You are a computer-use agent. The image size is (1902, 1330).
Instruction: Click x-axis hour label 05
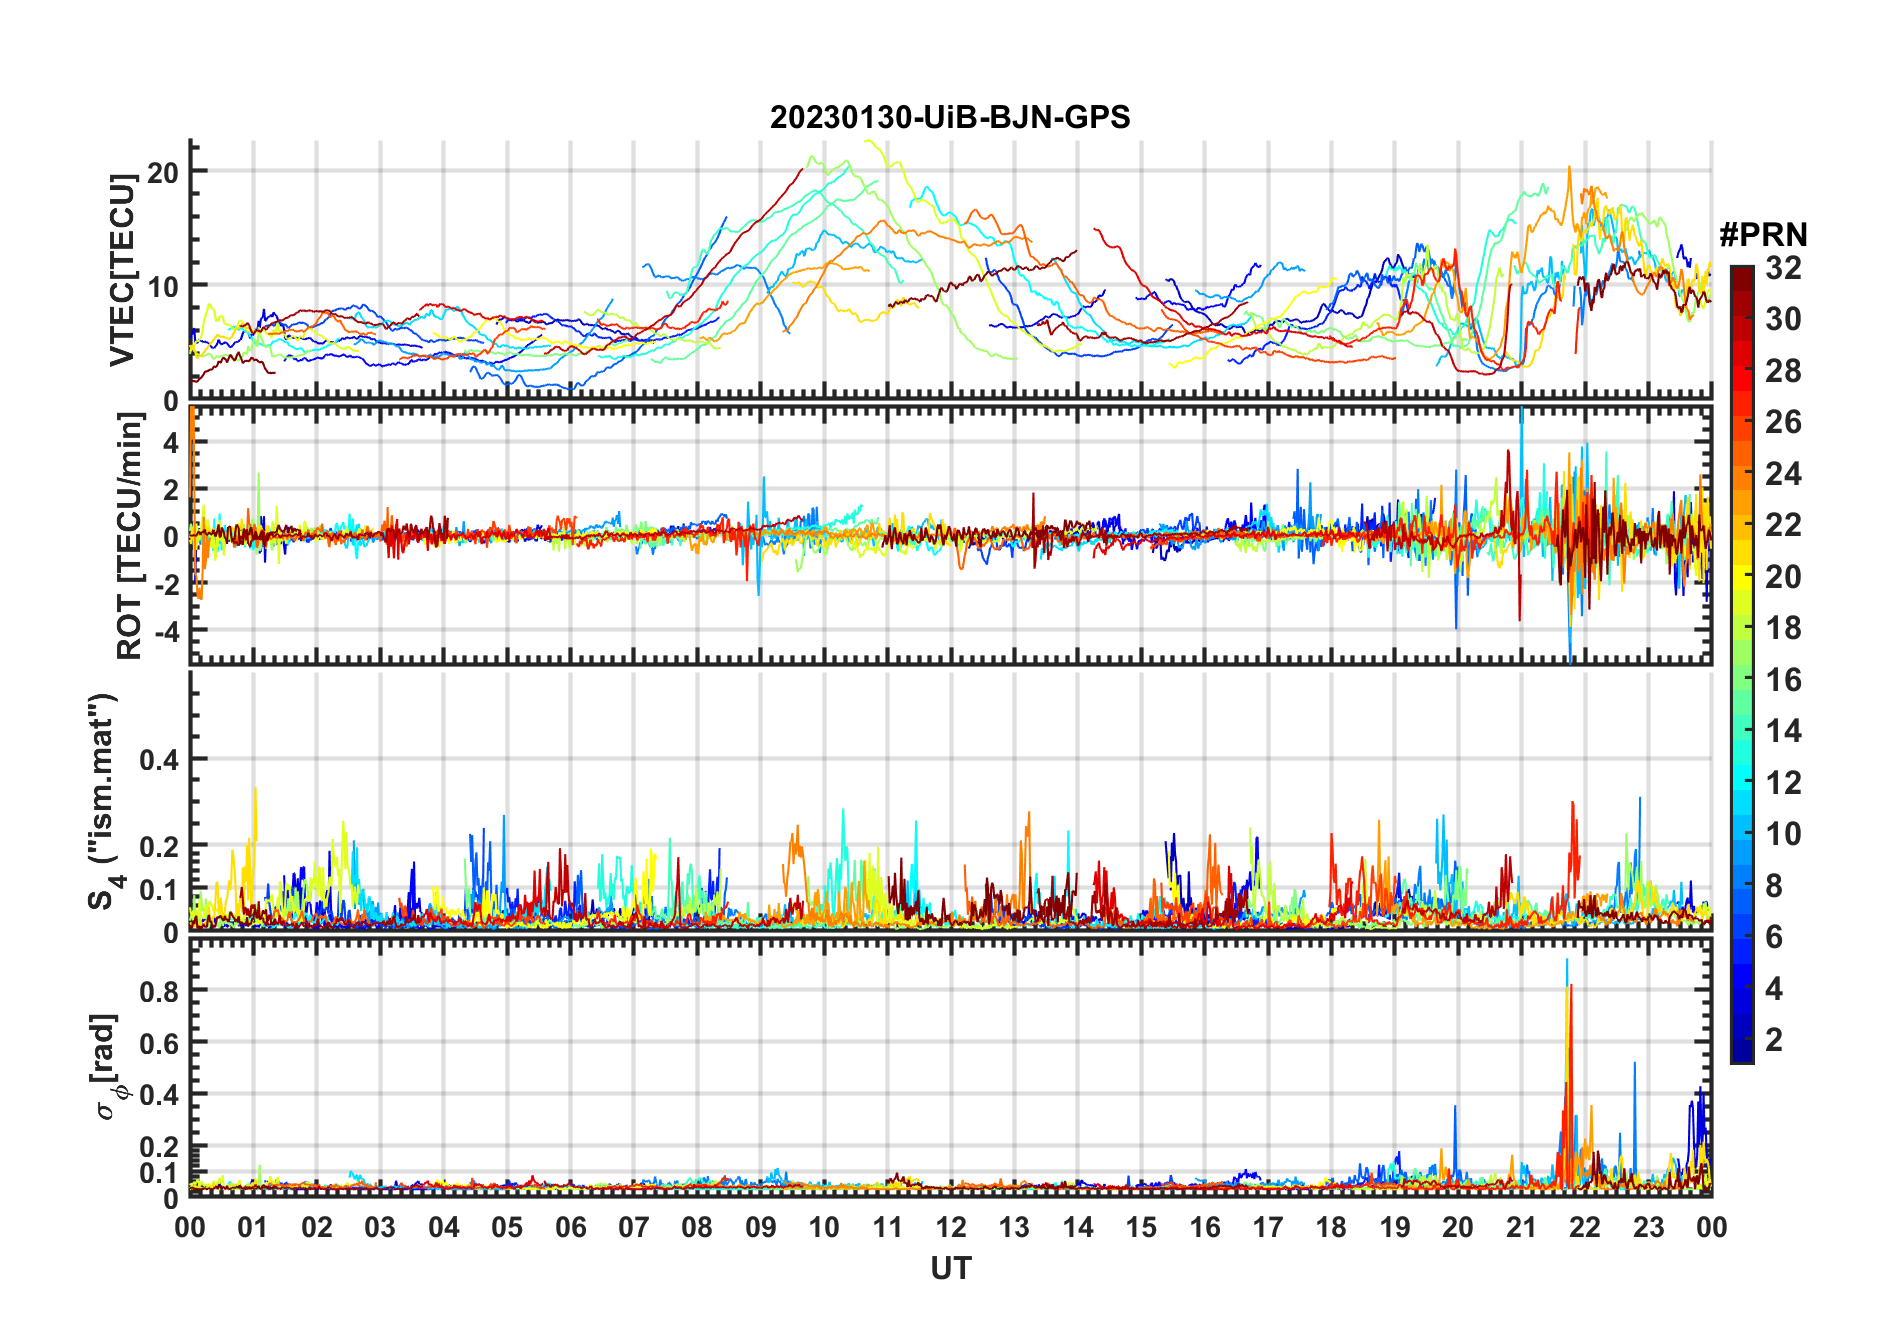click(x=507, y=1227)
